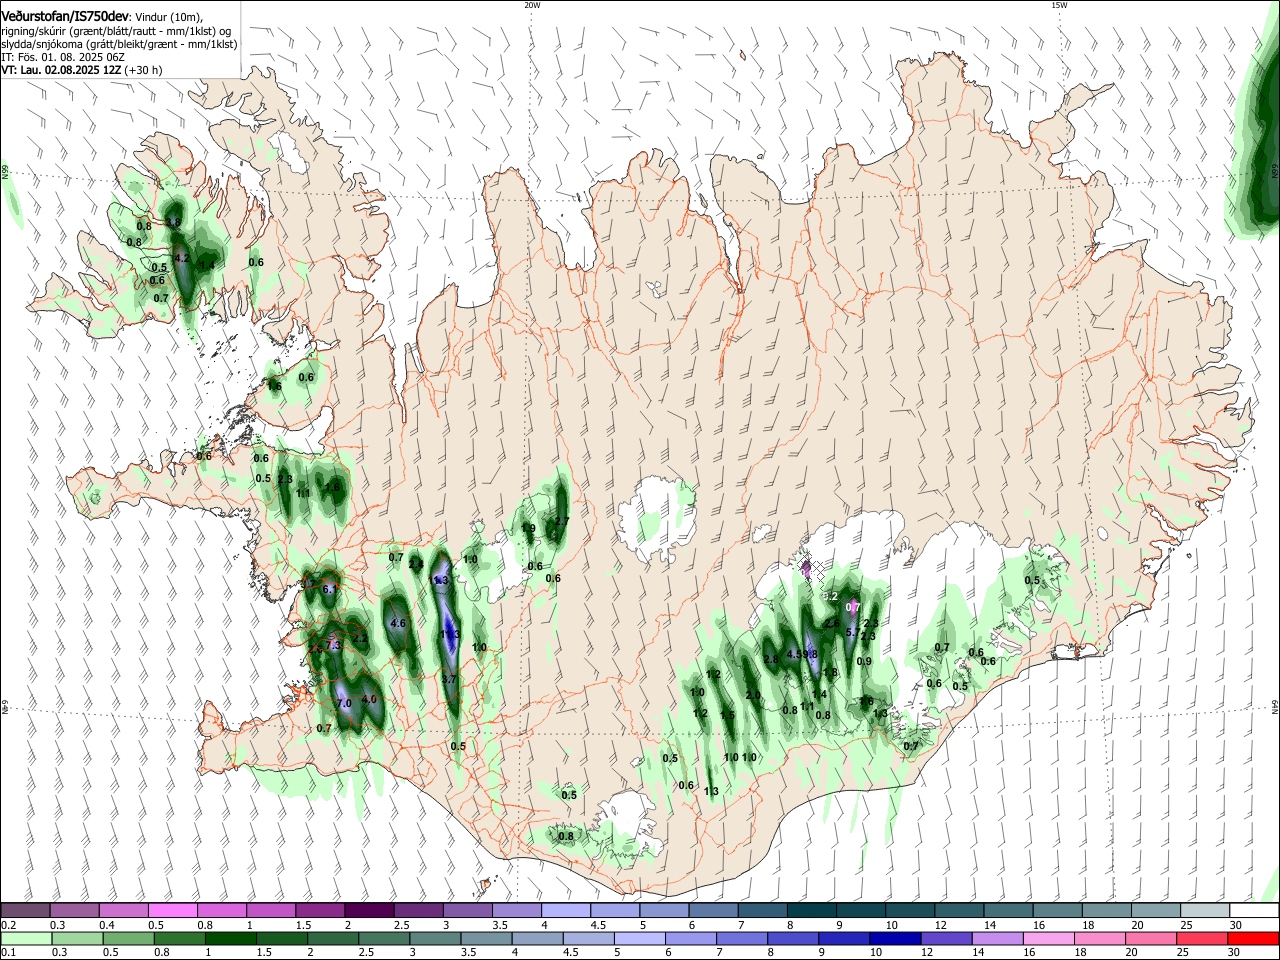
Task: Click the 1.5 precipitation value
Action: point(728,716)
